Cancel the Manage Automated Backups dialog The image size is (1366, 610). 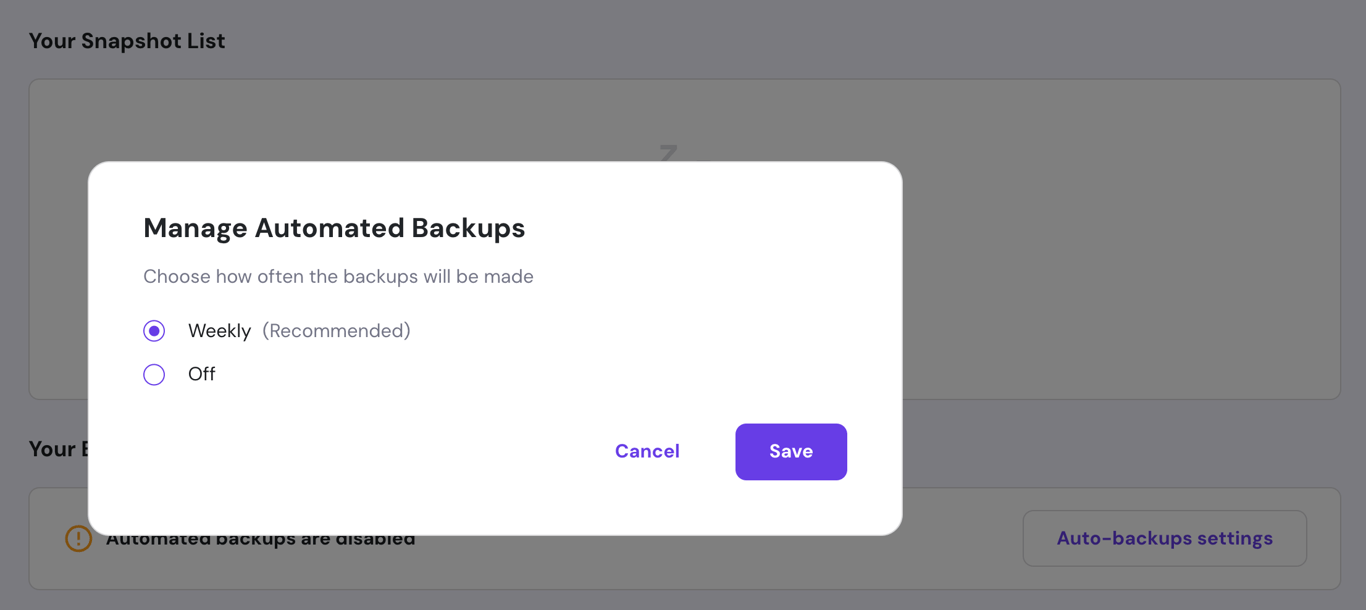(x=647, y=451)
